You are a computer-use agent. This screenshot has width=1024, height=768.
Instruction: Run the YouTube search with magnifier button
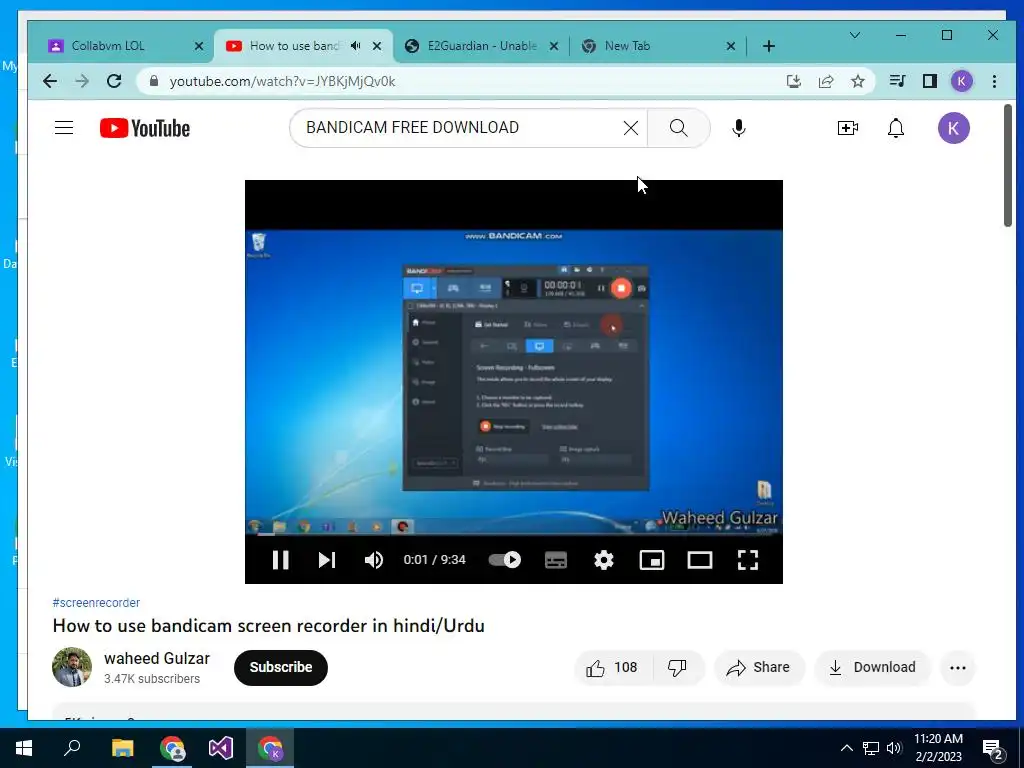(x=679, y=128)
